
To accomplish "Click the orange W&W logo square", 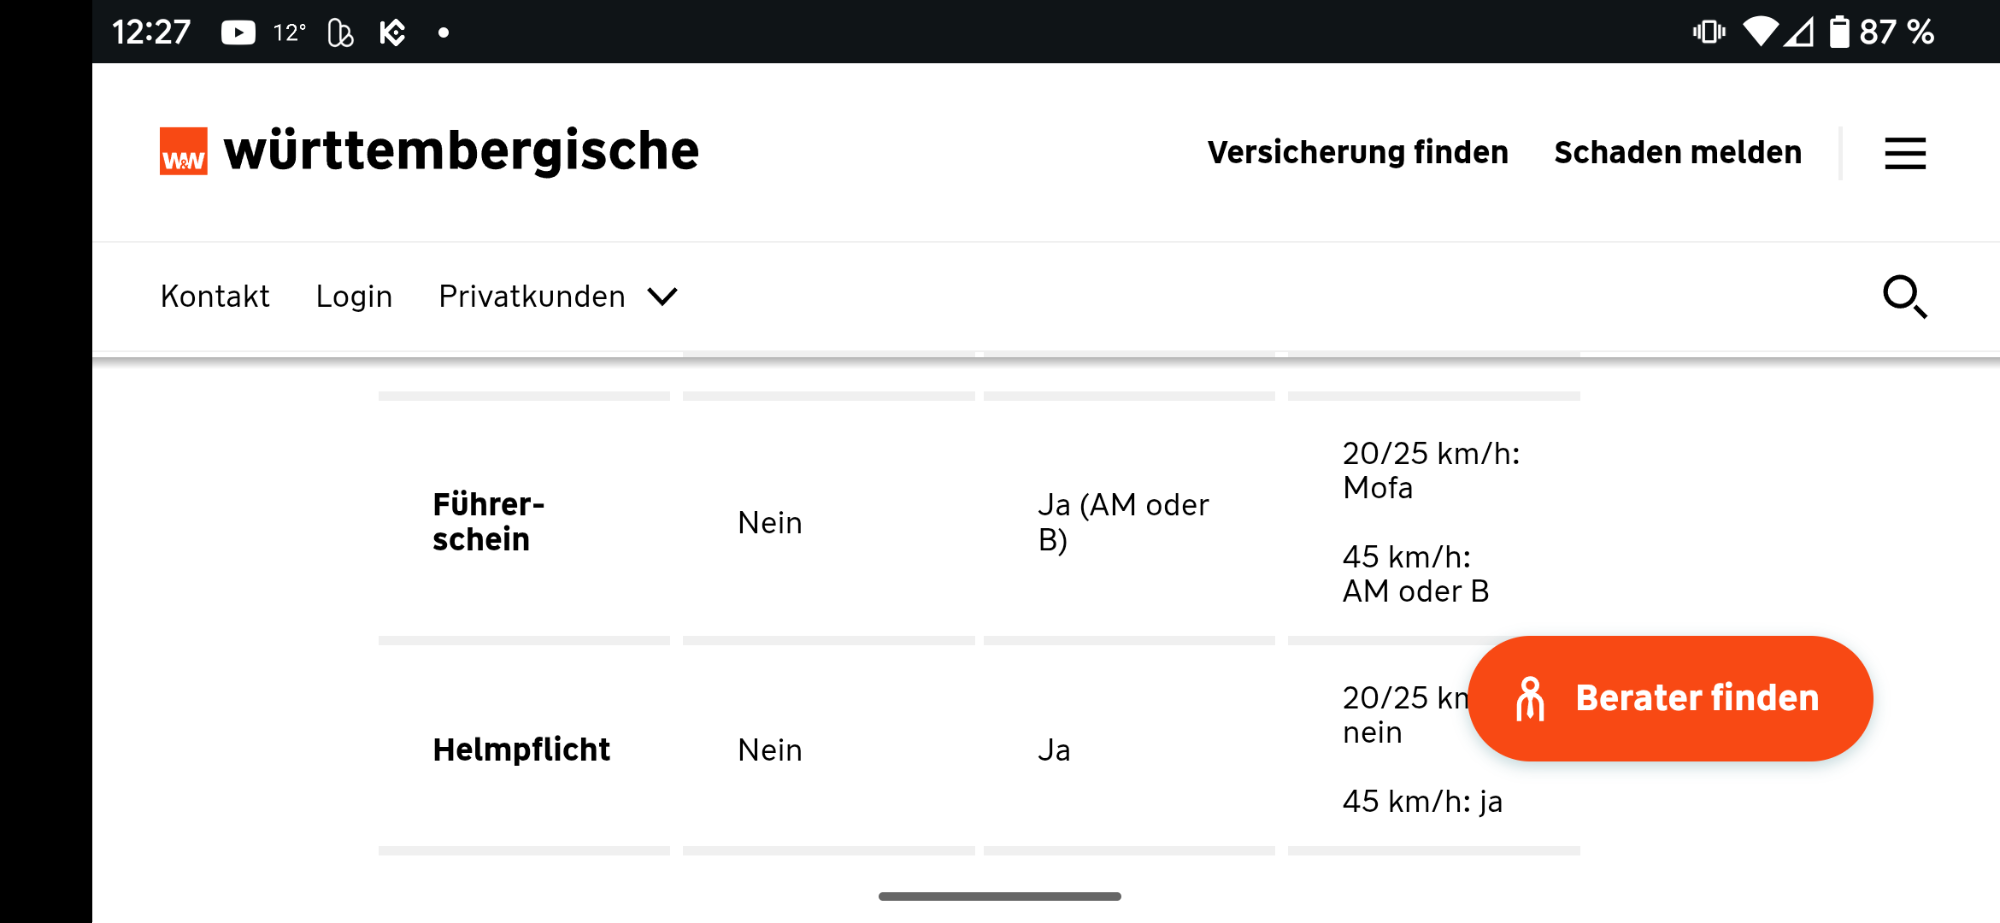I will [184, 151].
